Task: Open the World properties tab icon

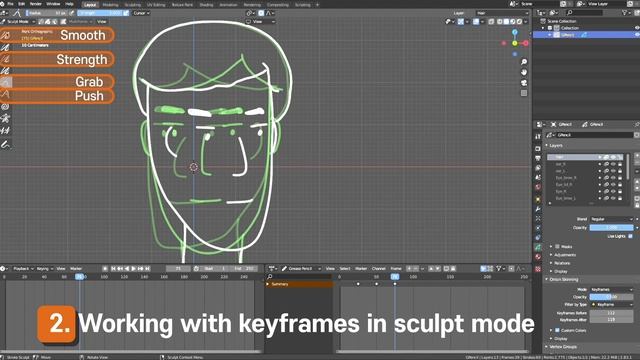Action: click(x=538, y=187)
